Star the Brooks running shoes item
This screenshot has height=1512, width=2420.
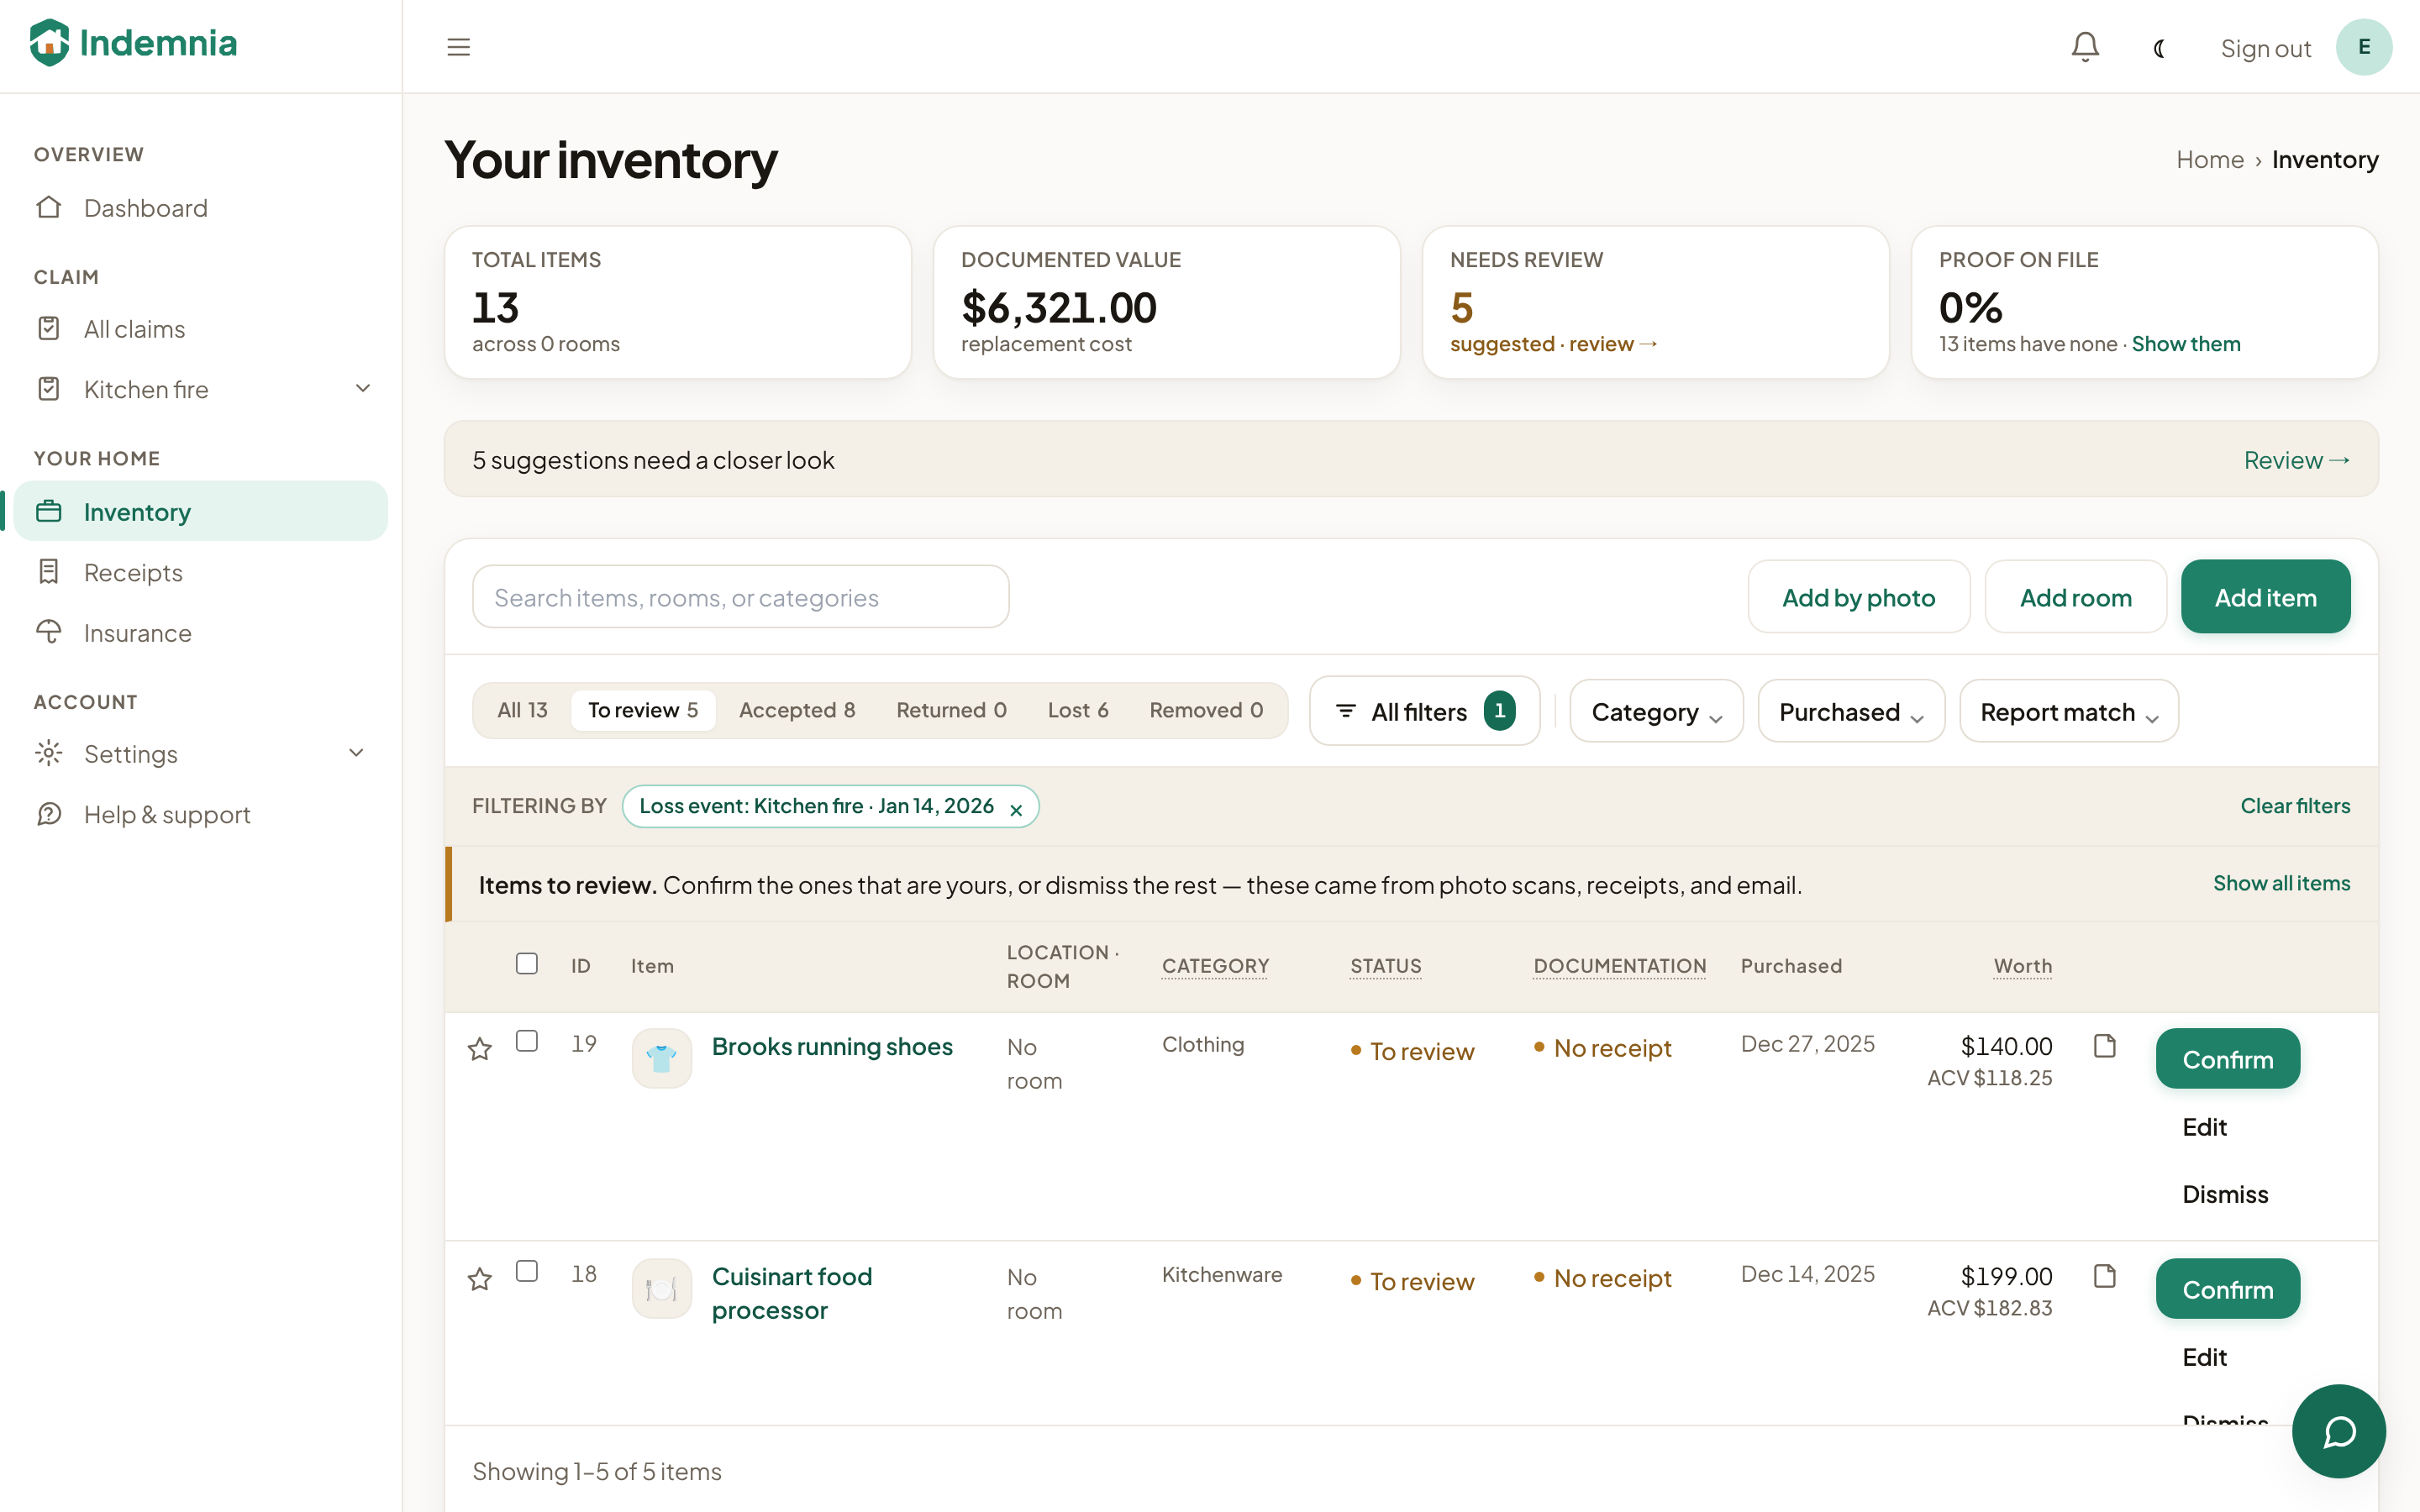[480, 1048]
